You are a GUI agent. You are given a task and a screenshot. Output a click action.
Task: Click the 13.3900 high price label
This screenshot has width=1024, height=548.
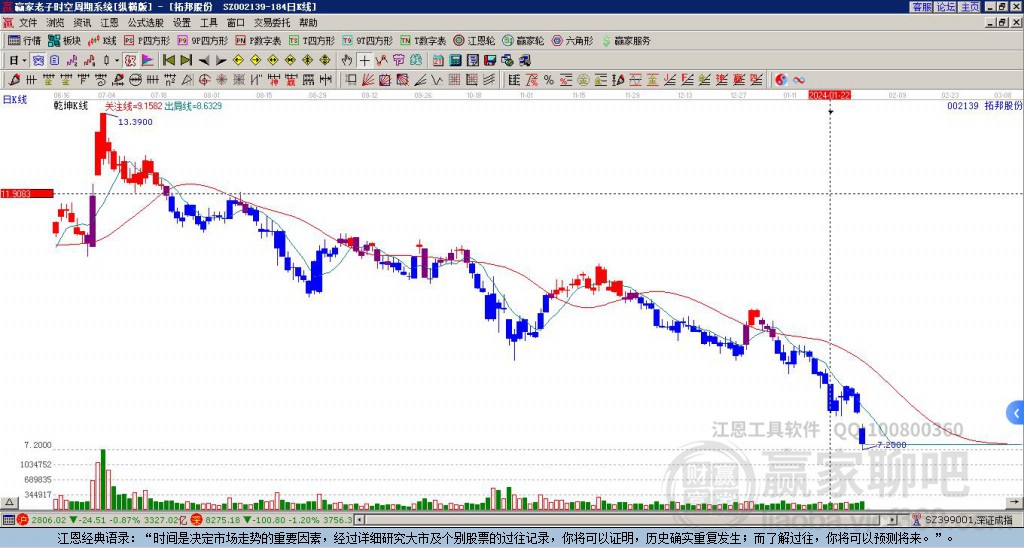coord(135,122)
